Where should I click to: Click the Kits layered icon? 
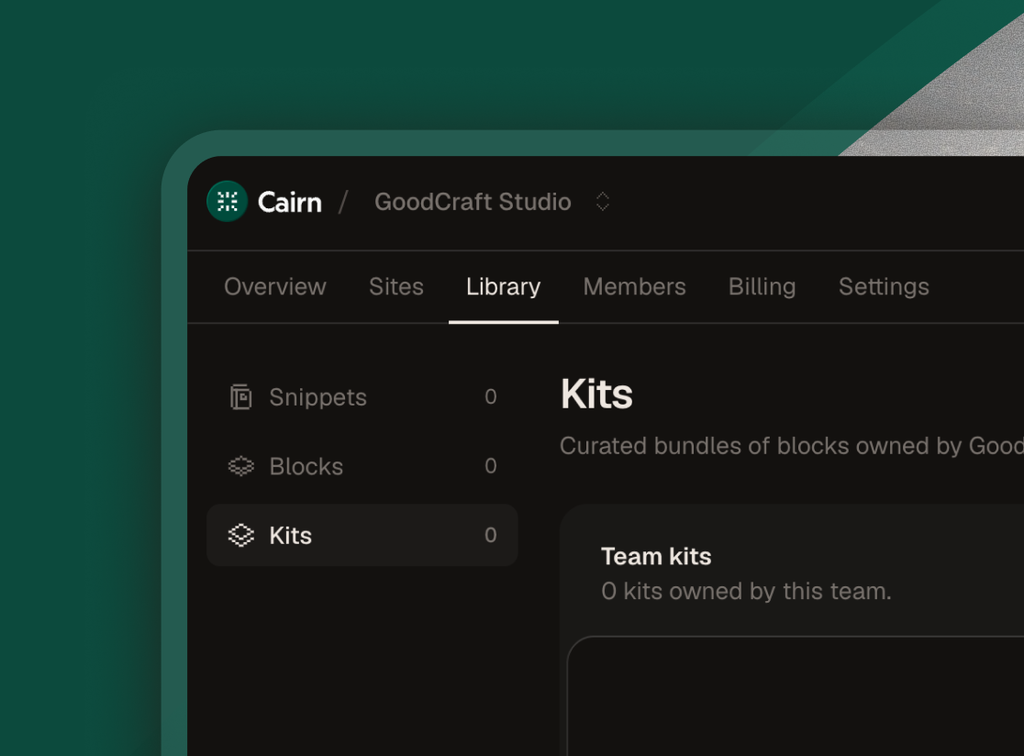tap(241, 535)
